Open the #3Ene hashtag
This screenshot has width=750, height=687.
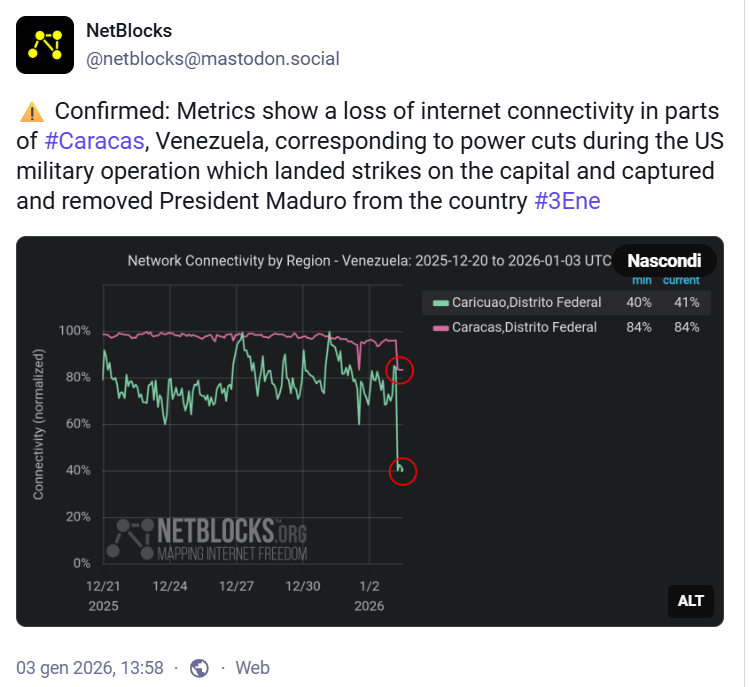(x=567, y=200)
